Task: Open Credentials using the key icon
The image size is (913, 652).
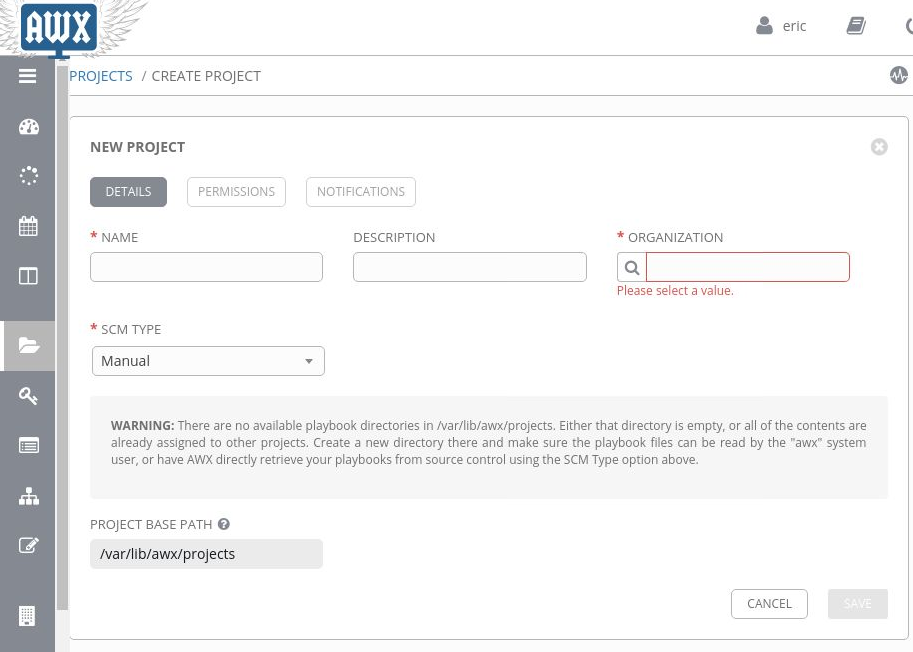Action: [28, 396]
